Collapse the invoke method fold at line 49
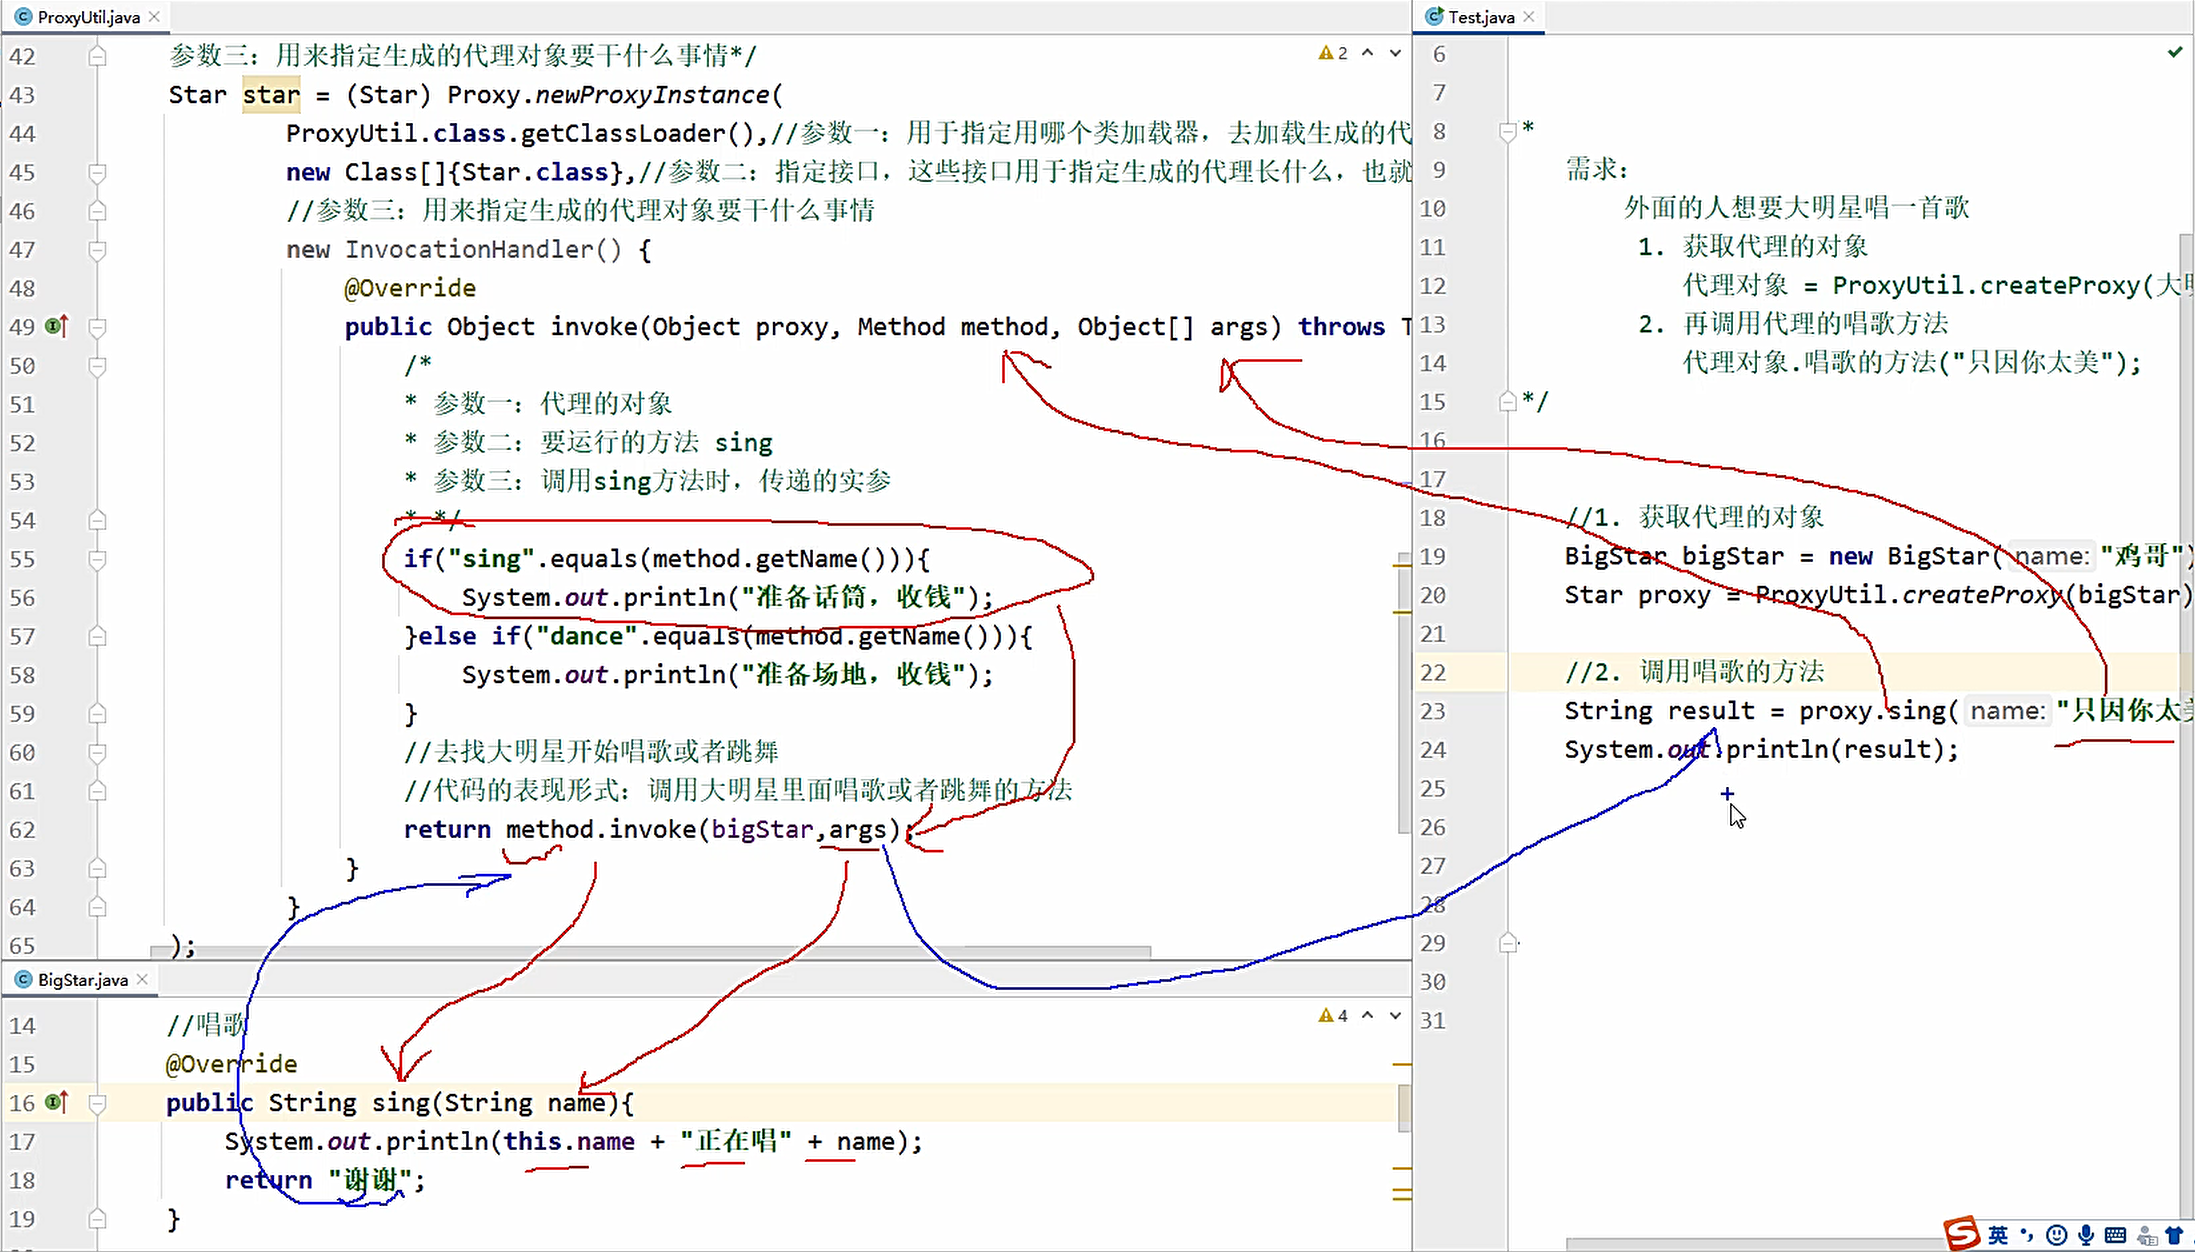Screen dimensions: 2195x1252 [x=97, y=327]
